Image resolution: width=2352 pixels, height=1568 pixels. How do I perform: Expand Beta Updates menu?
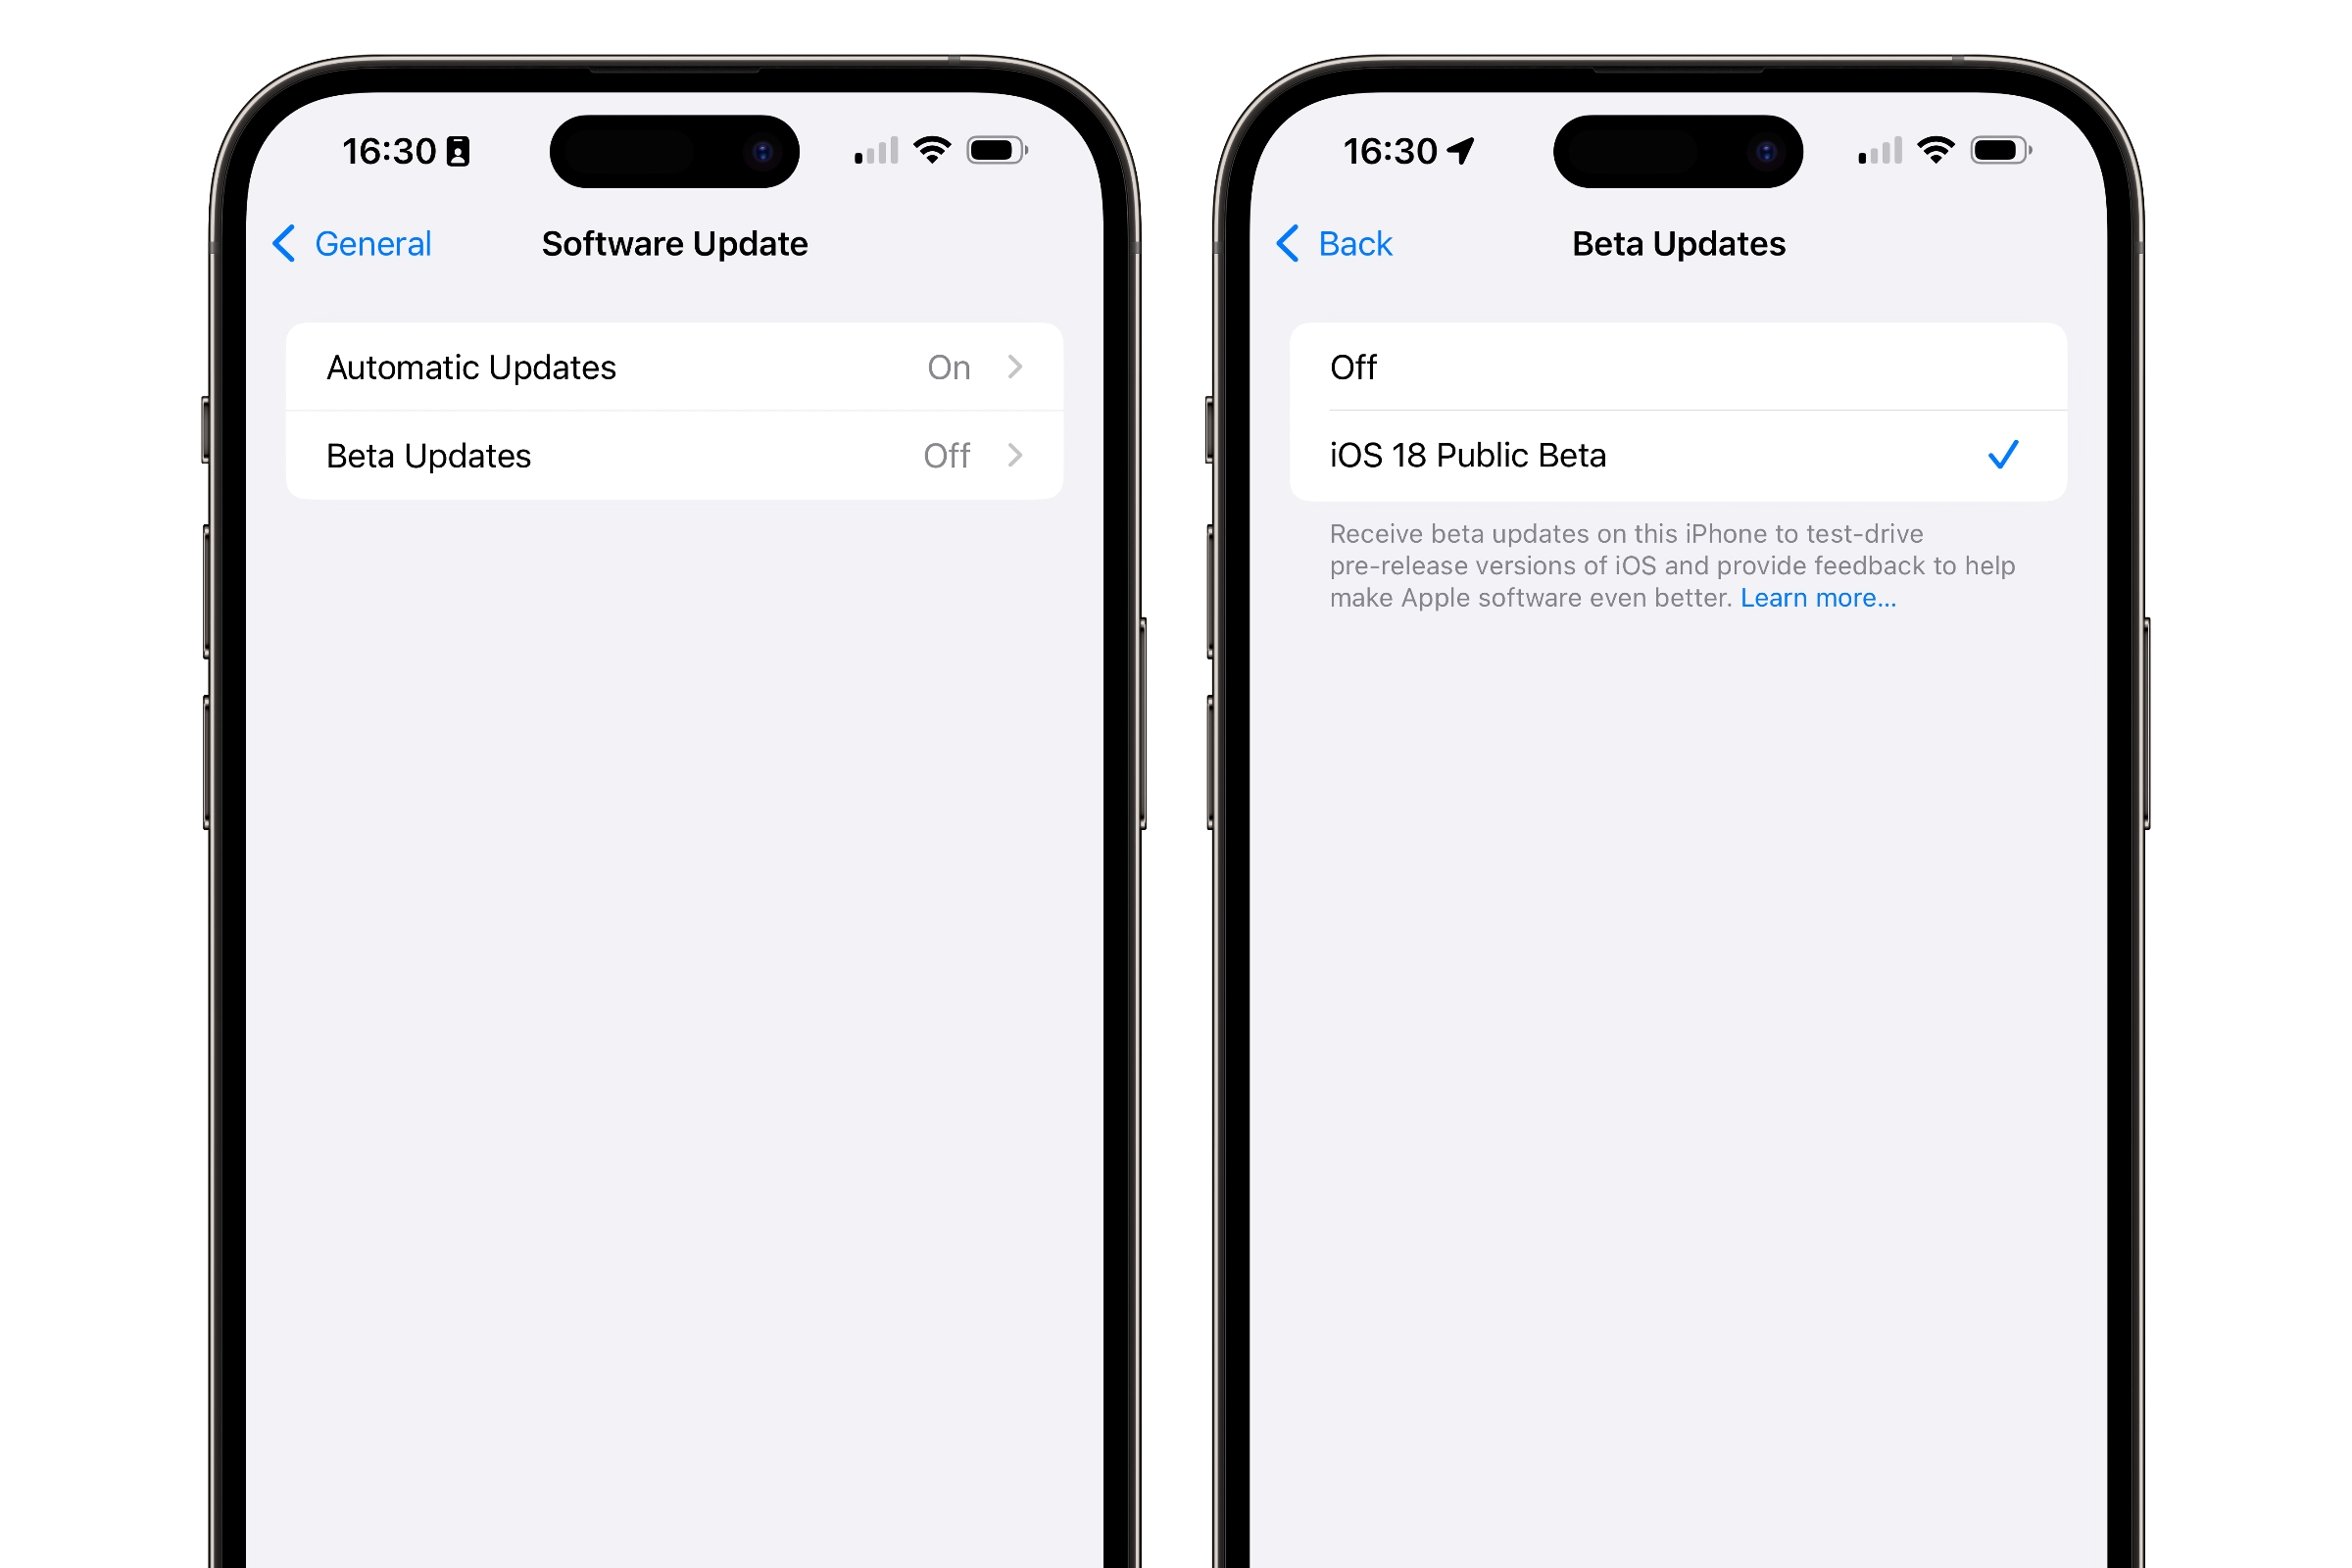click(x=674, y=455)
